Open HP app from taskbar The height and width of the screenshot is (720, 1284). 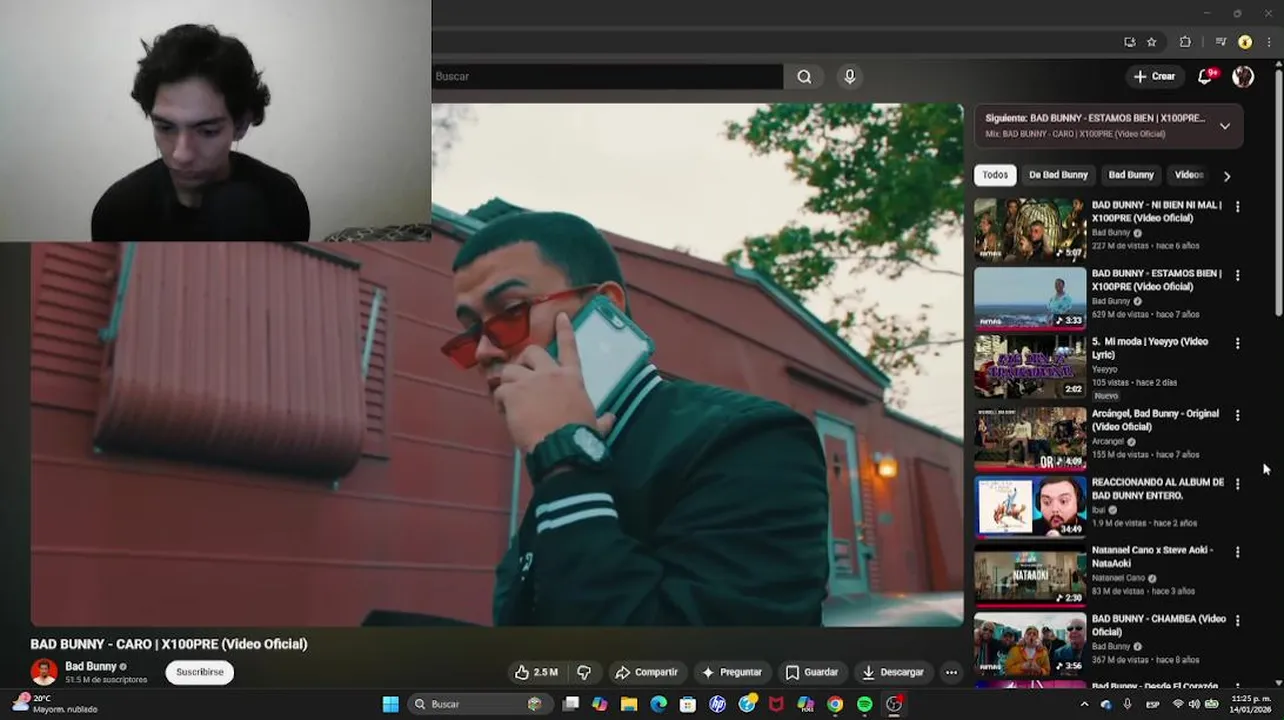click(x=717, y=704)
